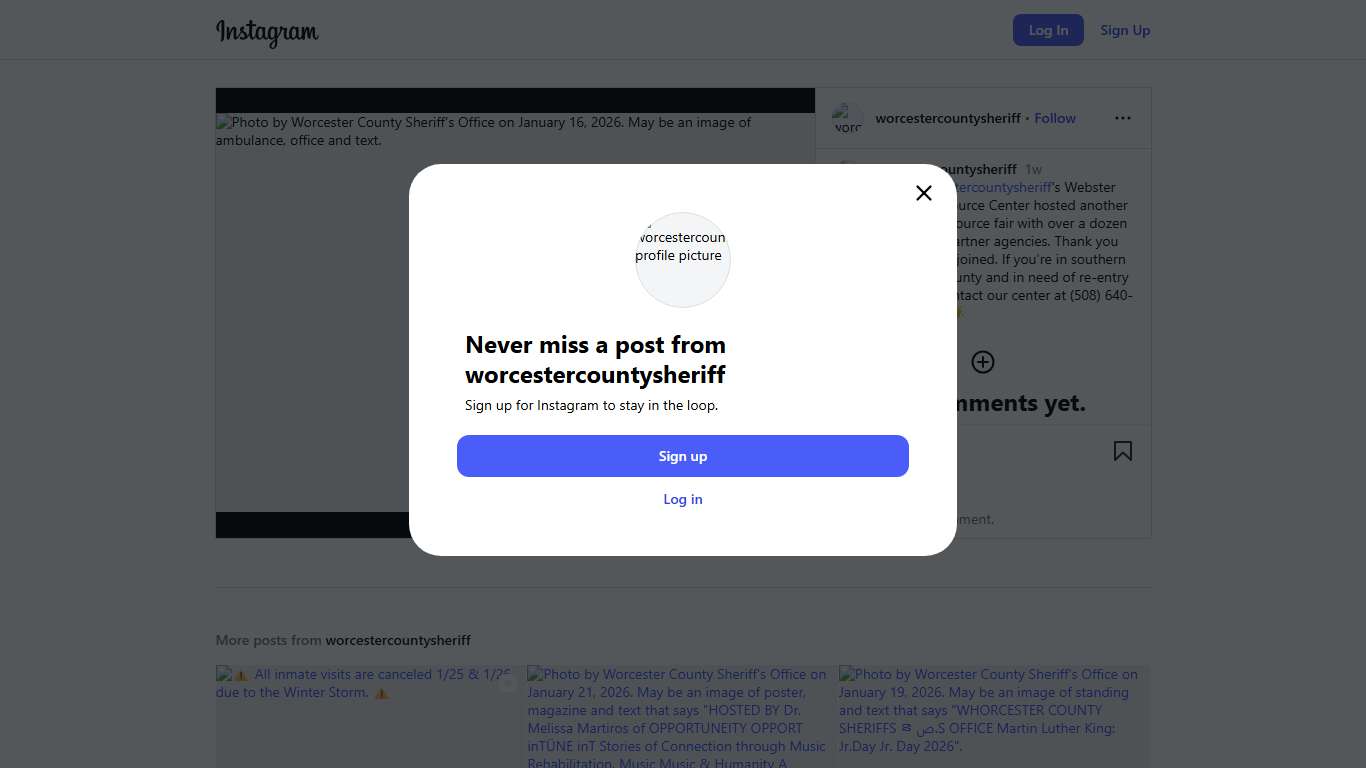The width and height of the screenshot is (1366, 768).
Task: Close the sign-up popup dialog
Action: [x=923, y=193]
